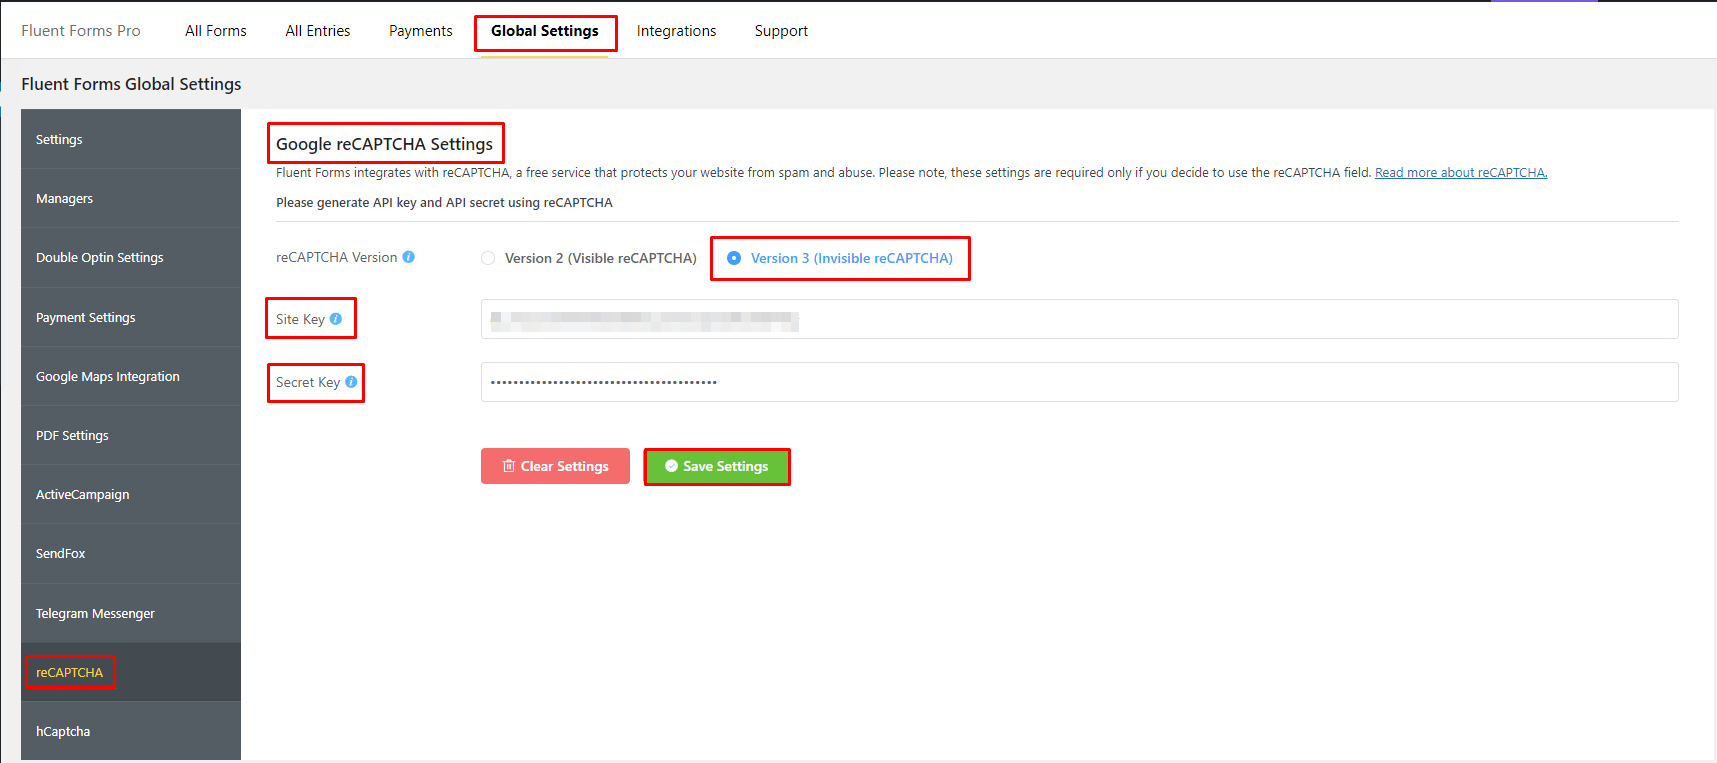This screenshot has width=1717, height=763.
Task: Choose hCaptcha from the sidebar
Action: coord(63,732)
